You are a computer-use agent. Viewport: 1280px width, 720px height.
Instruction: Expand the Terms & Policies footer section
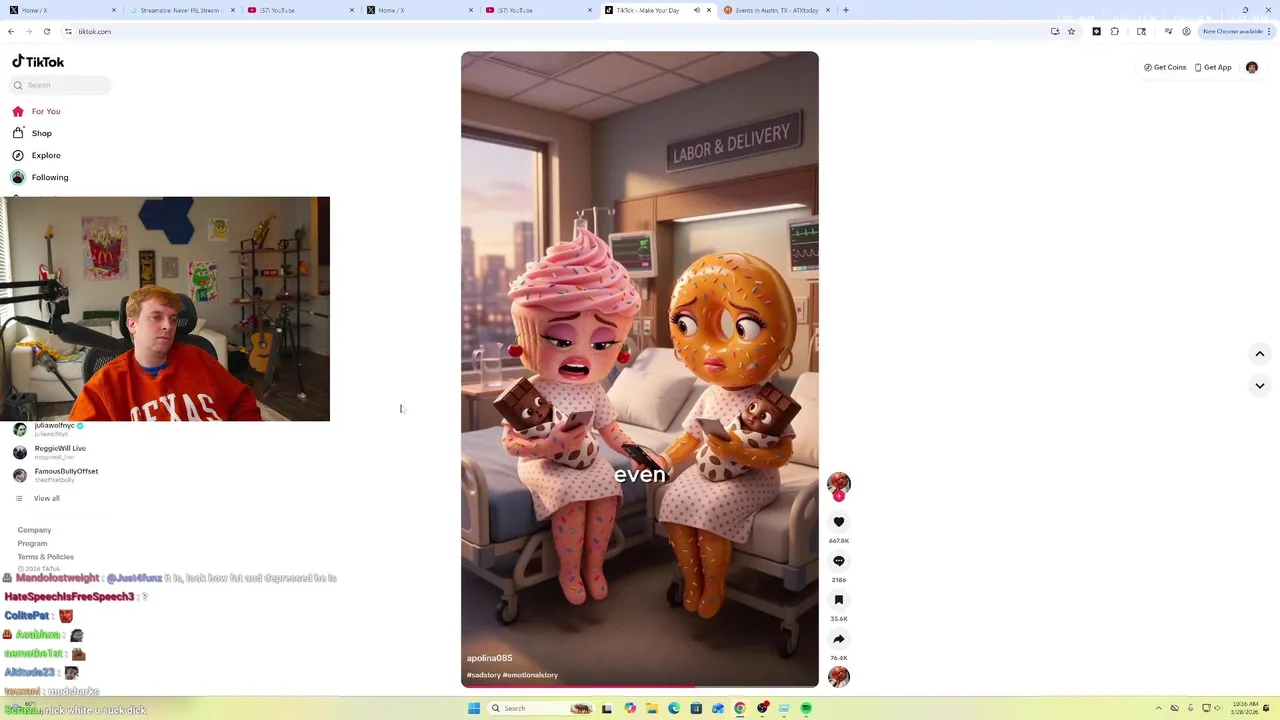45,557
